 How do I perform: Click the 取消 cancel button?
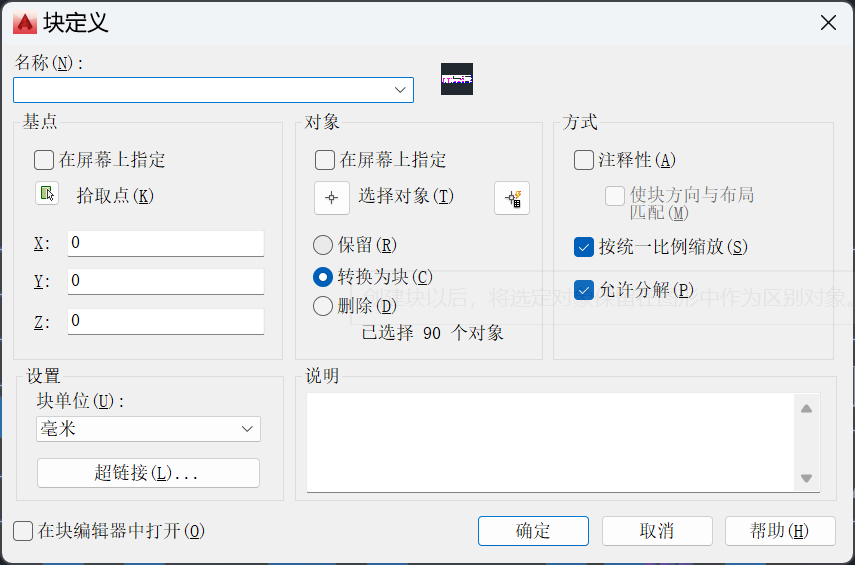[x=657, y=531]
